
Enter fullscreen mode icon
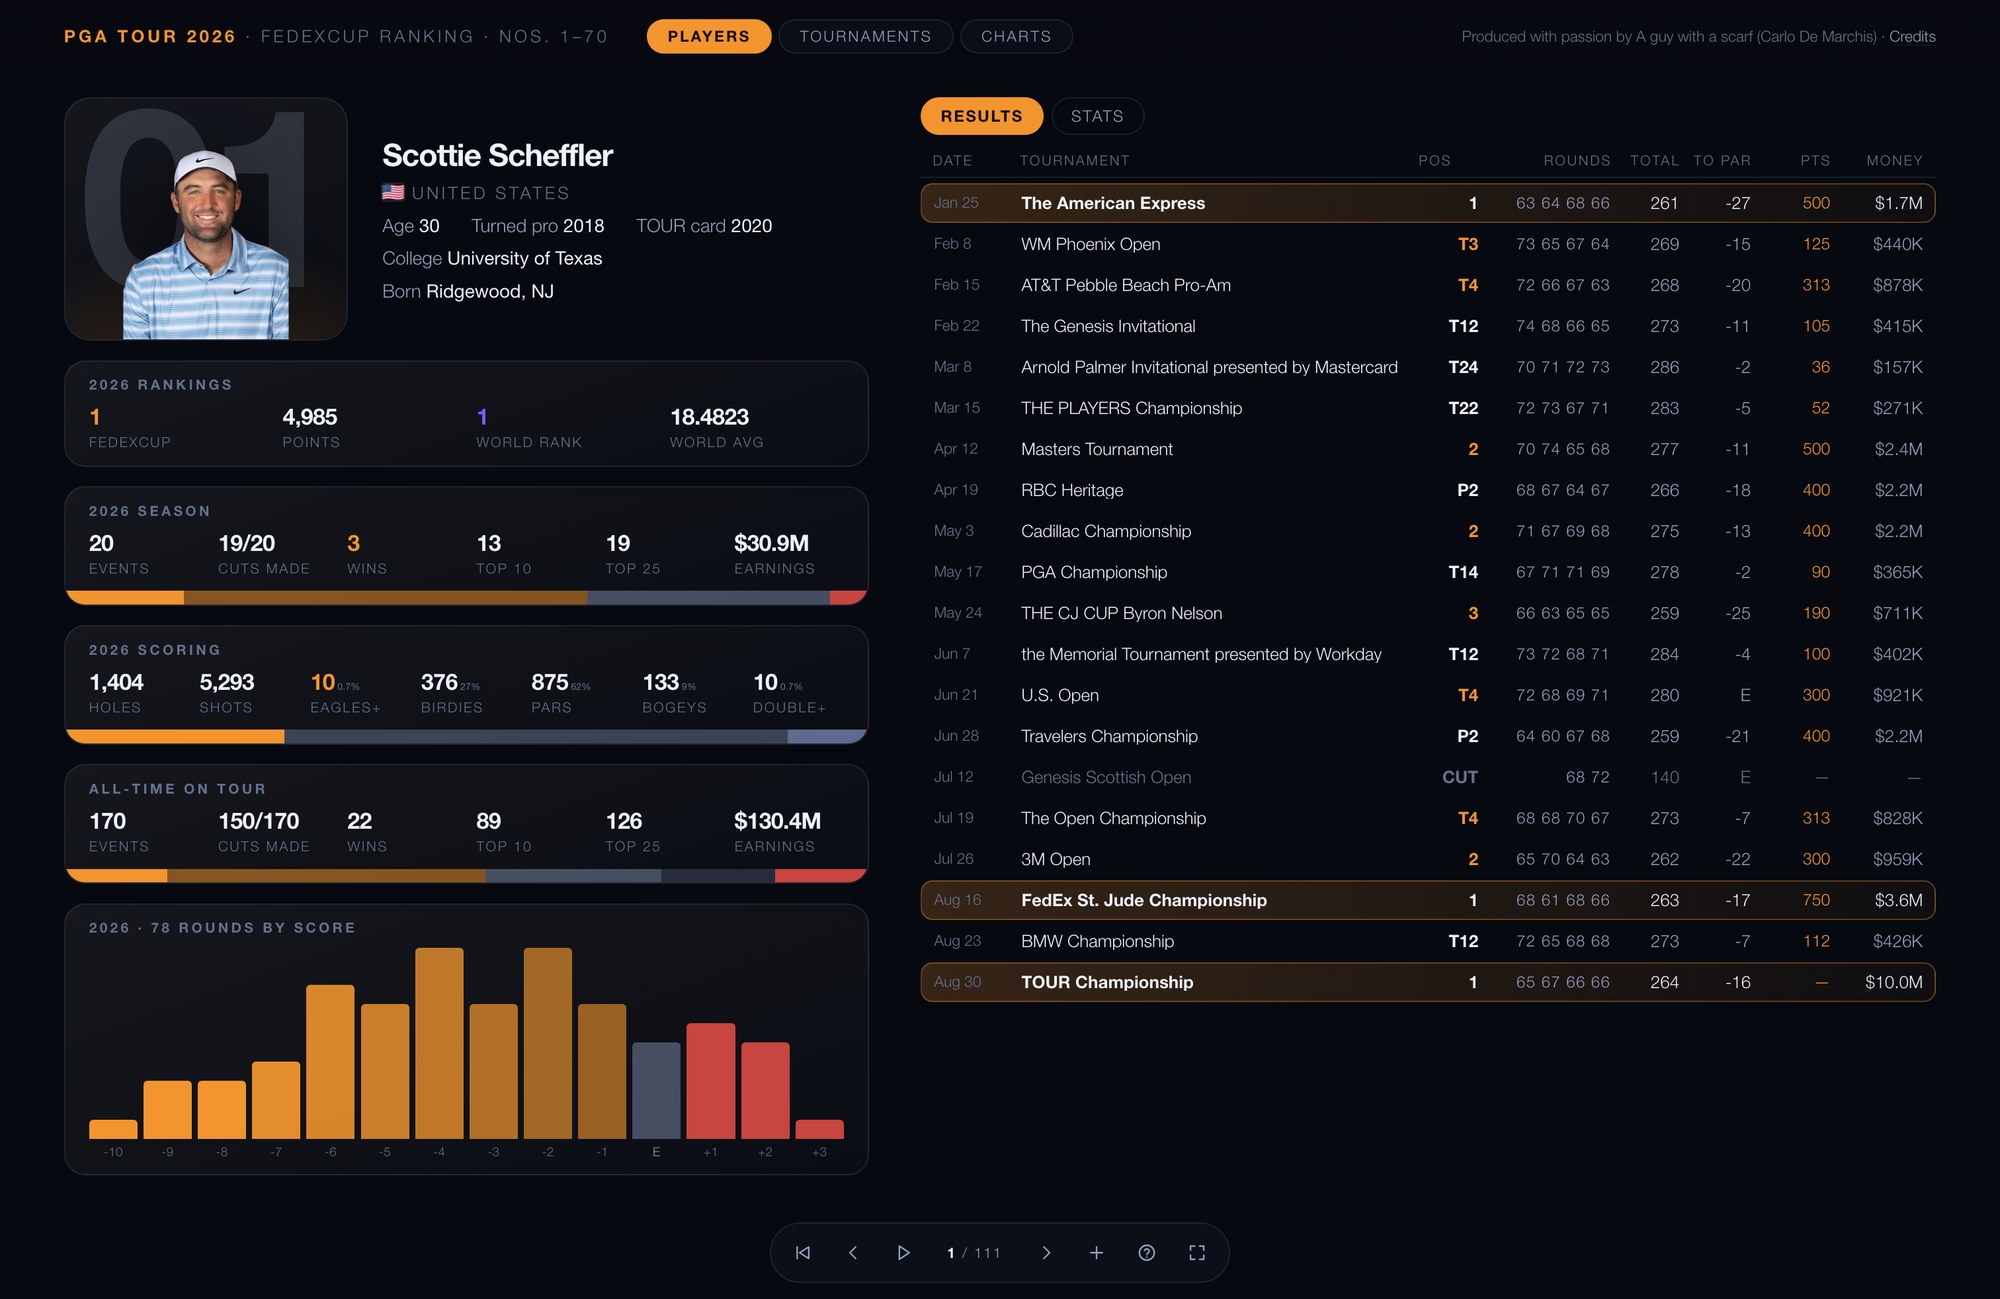[1197, 1253]
